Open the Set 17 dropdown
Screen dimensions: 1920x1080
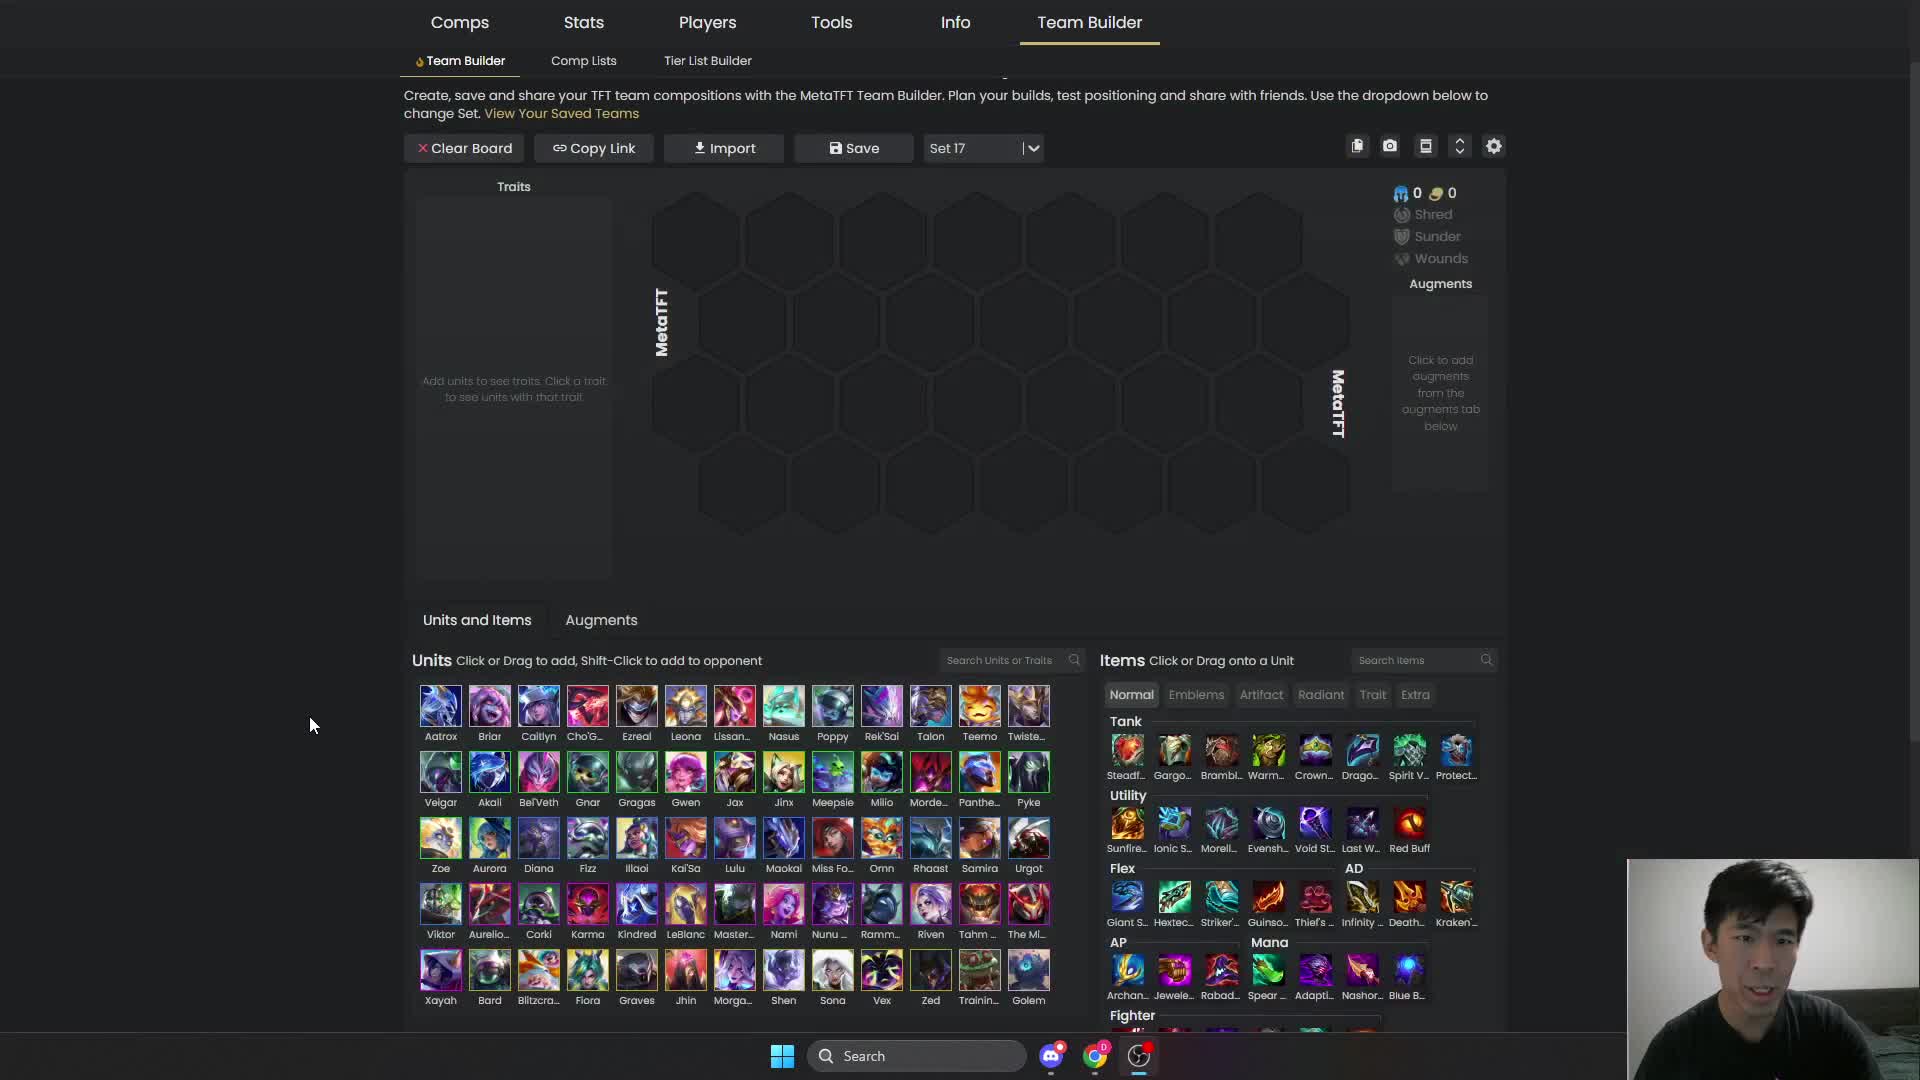pos(983,148)
